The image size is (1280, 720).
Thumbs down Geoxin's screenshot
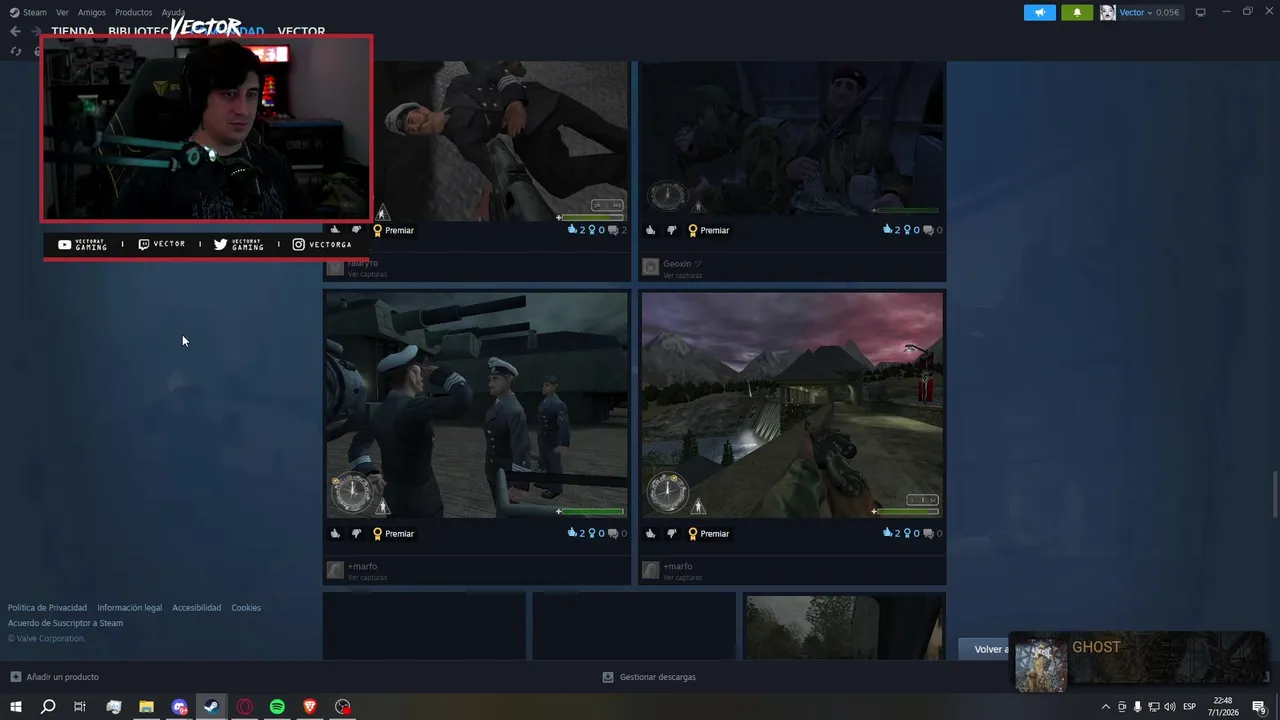672,230
